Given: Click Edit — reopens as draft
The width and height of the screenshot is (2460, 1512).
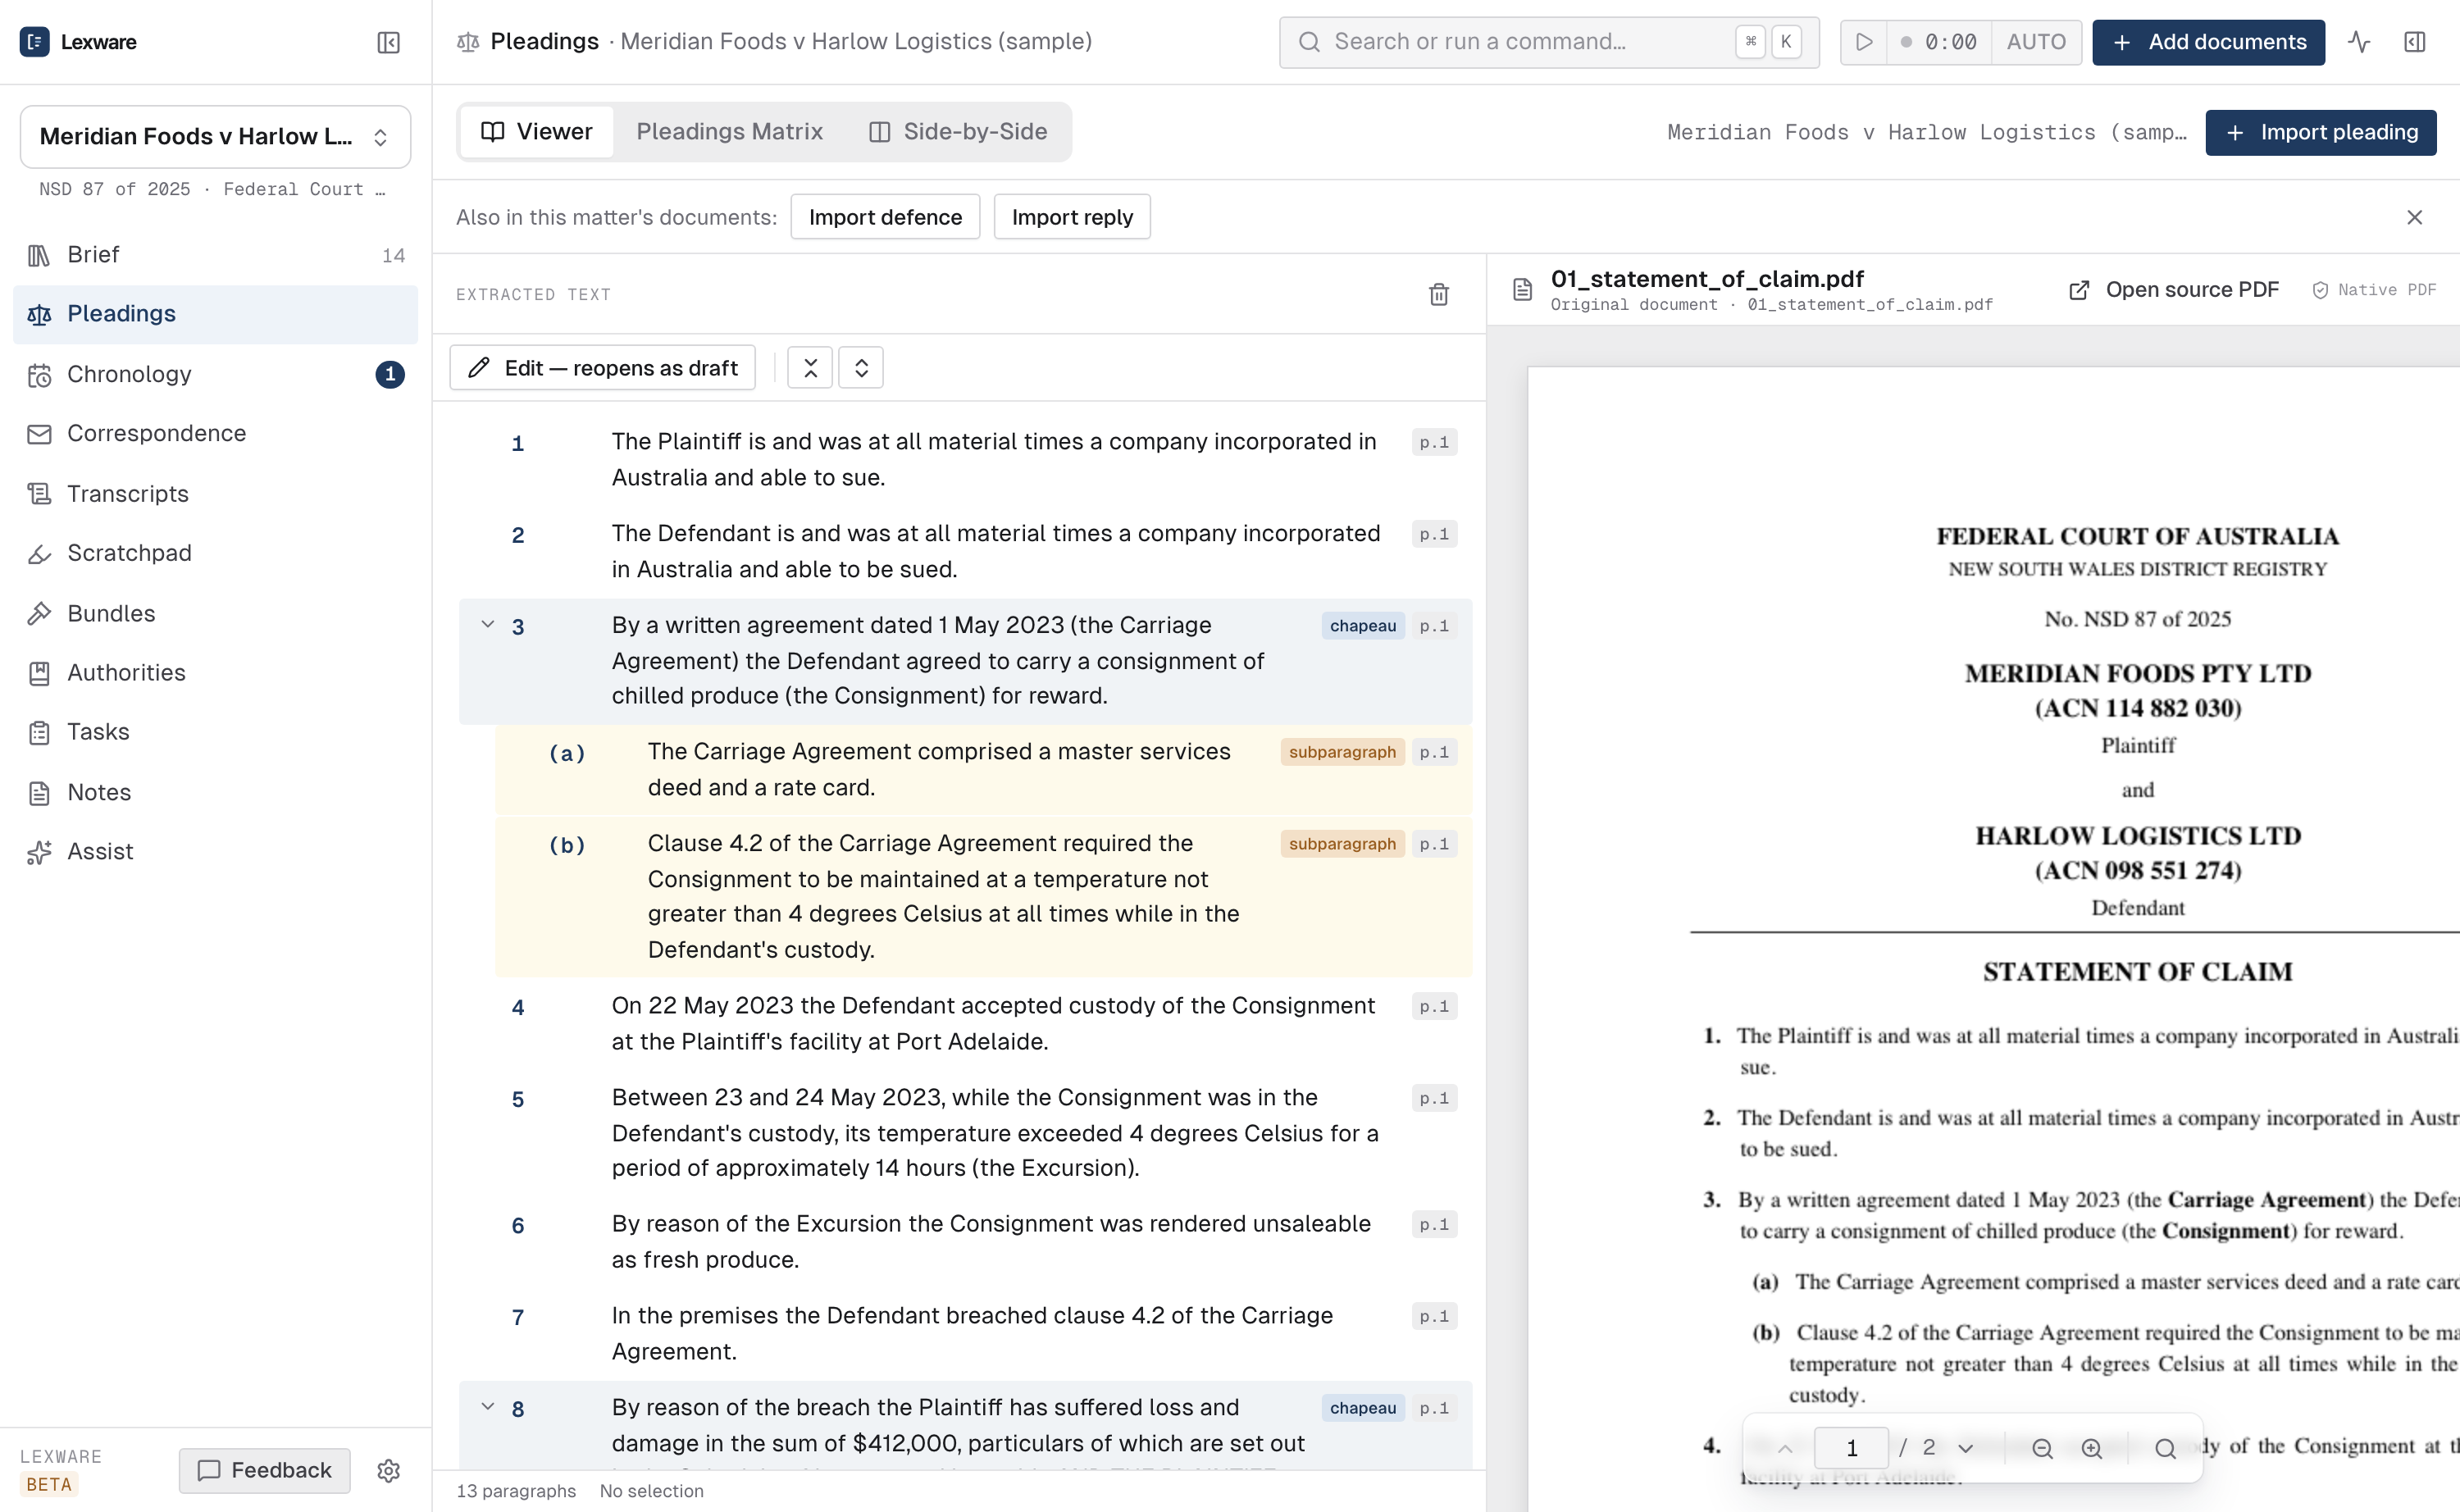Looking at the screenshot, I should pyautogui.click(x=602, y=368).
